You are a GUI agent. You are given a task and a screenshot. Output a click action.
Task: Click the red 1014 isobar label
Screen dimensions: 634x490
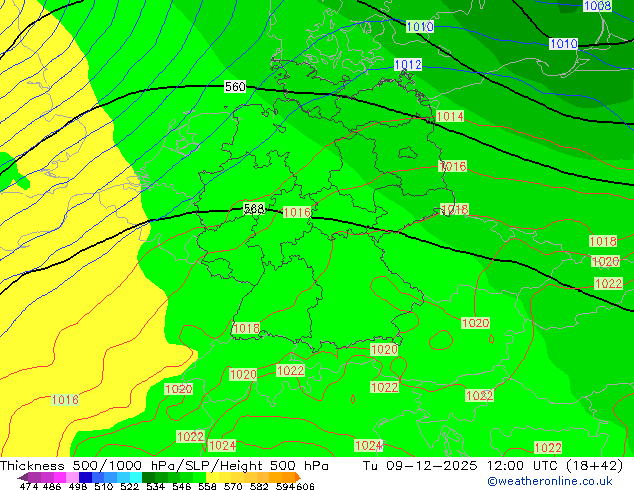450,116
